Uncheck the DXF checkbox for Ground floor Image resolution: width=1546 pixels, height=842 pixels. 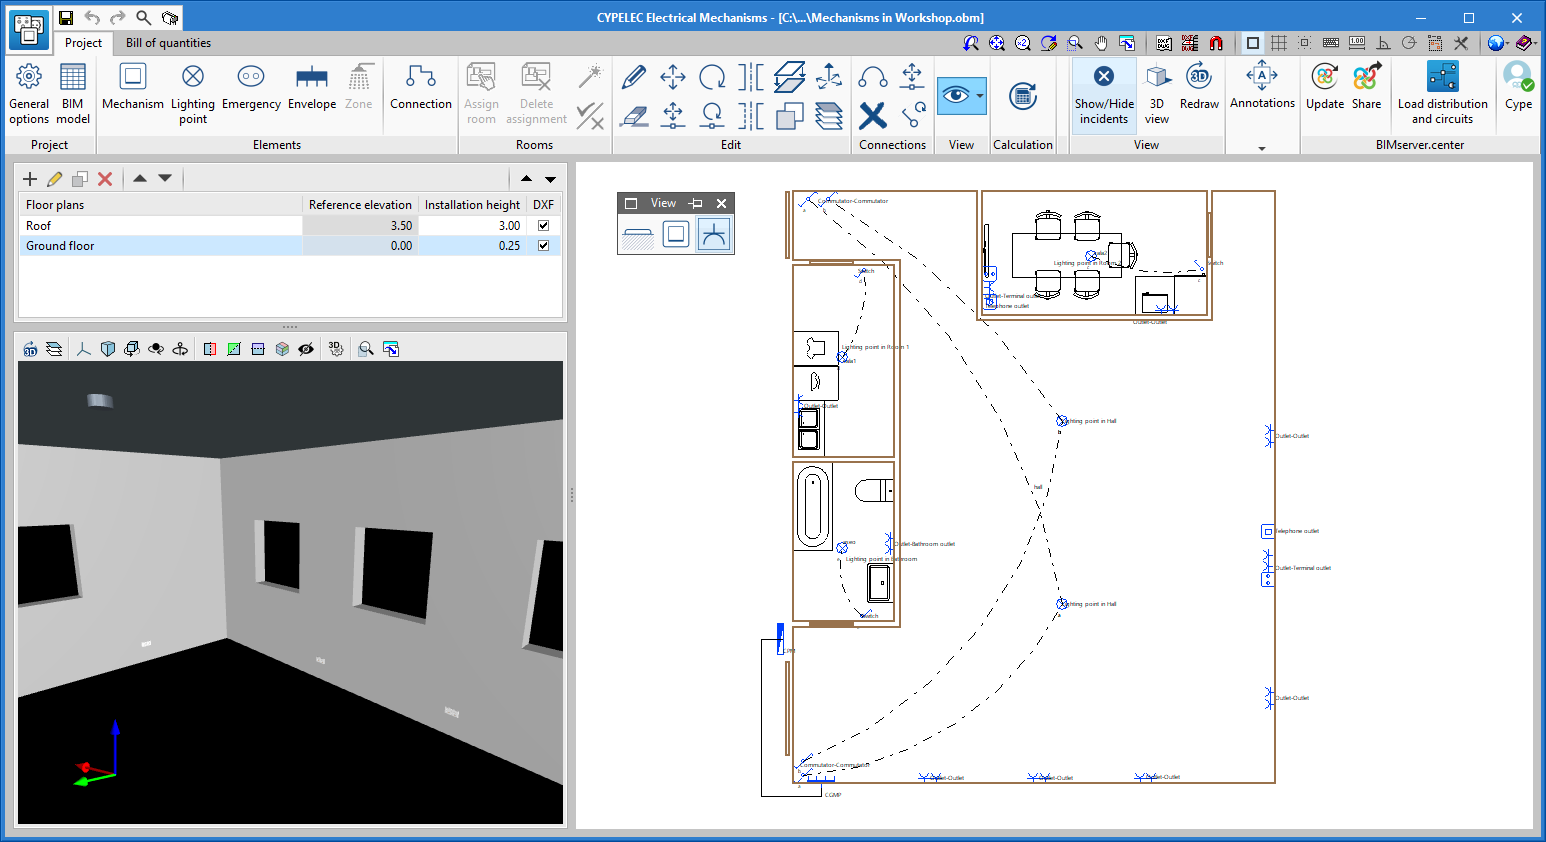click(x=544, y=245)
